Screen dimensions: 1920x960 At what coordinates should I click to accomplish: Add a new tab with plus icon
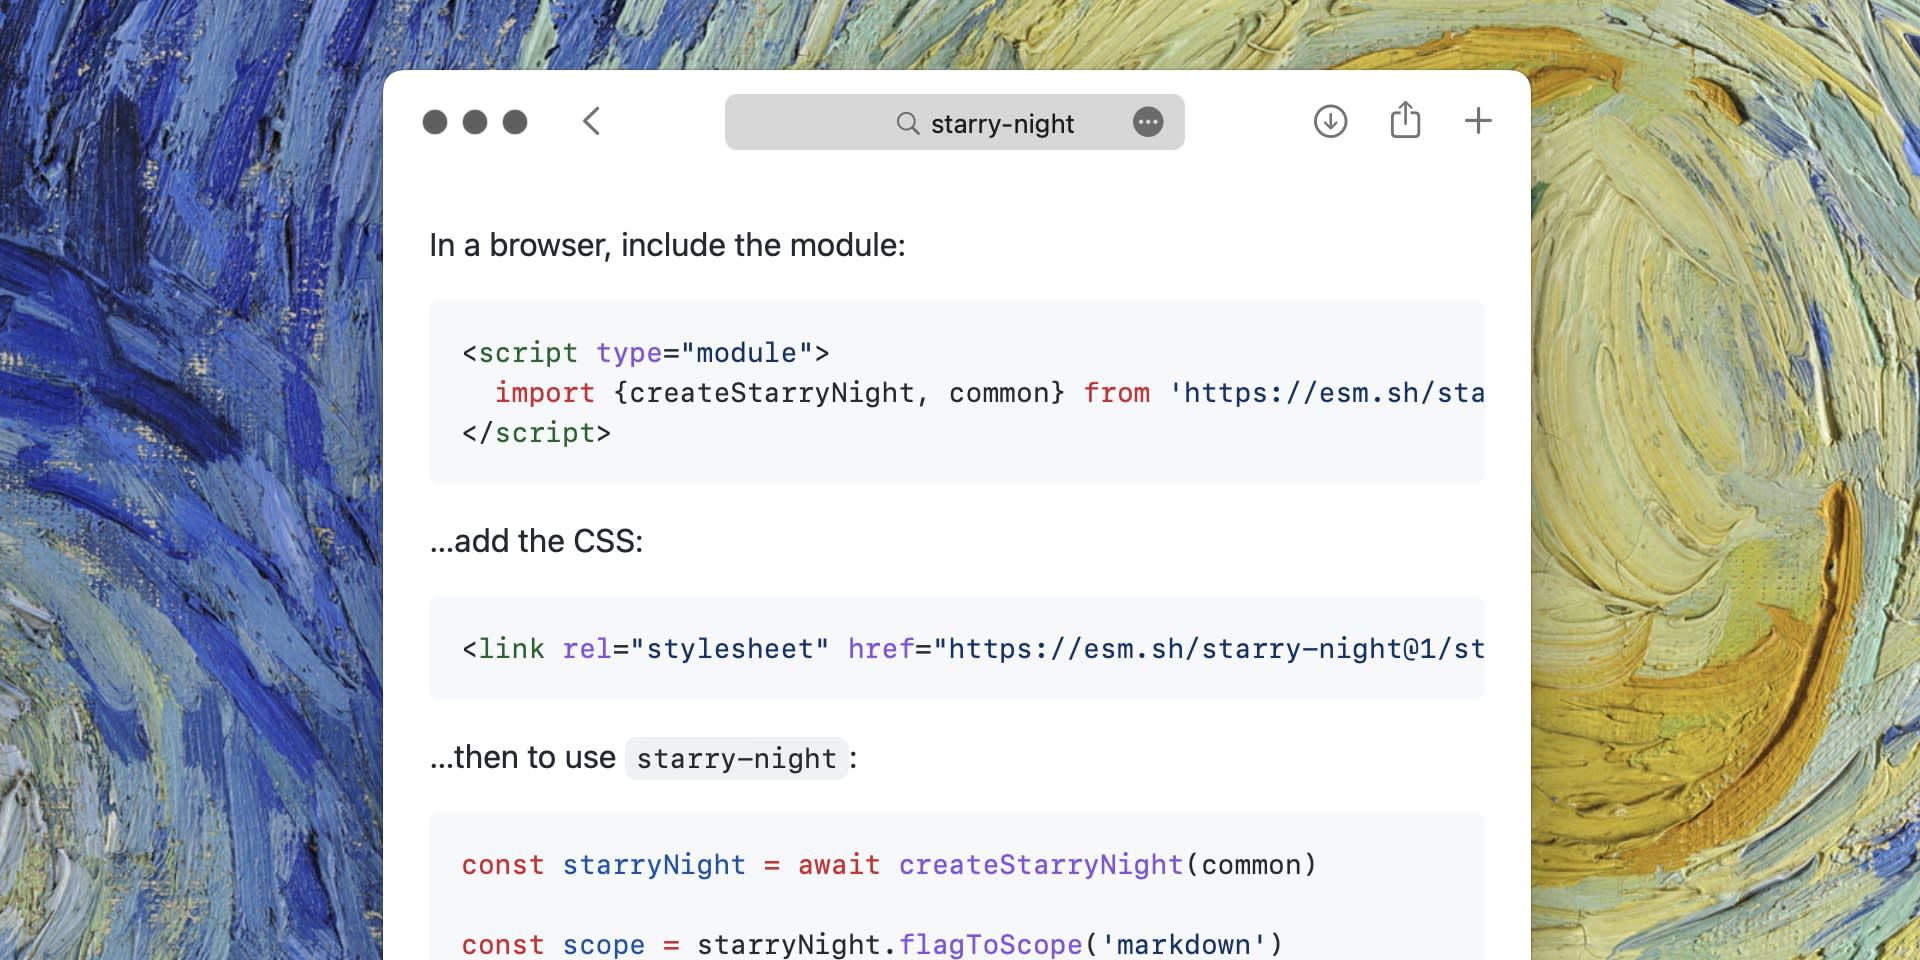pyautogui.click(x=1478, y=121)
